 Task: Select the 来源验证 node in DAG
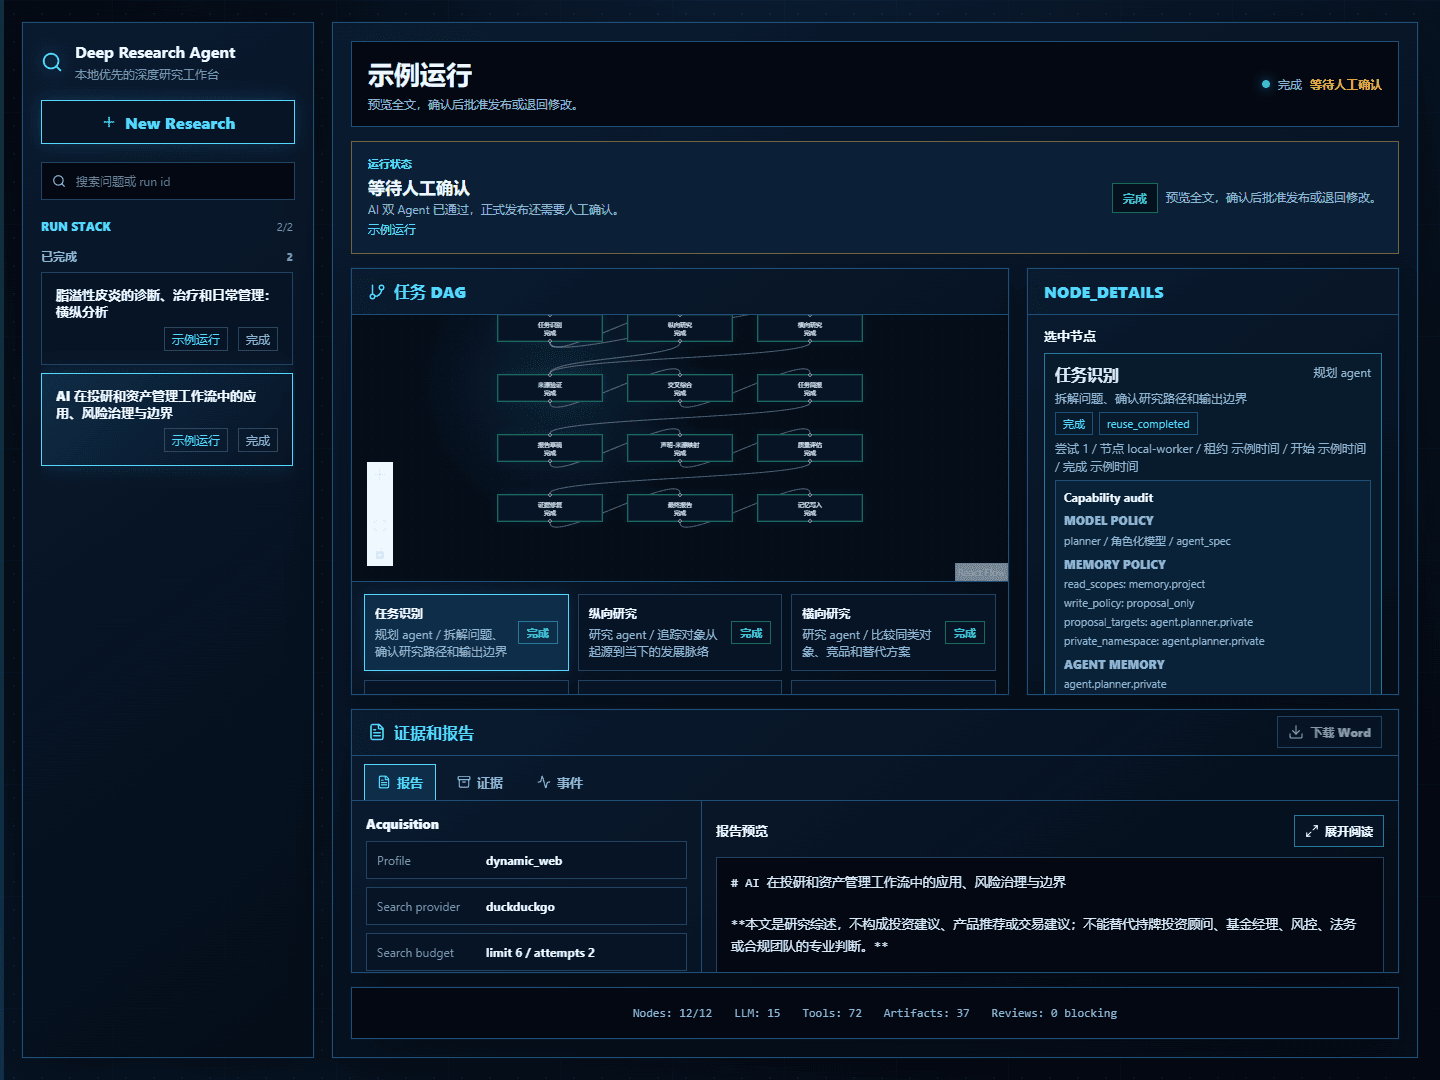[550, 388]
